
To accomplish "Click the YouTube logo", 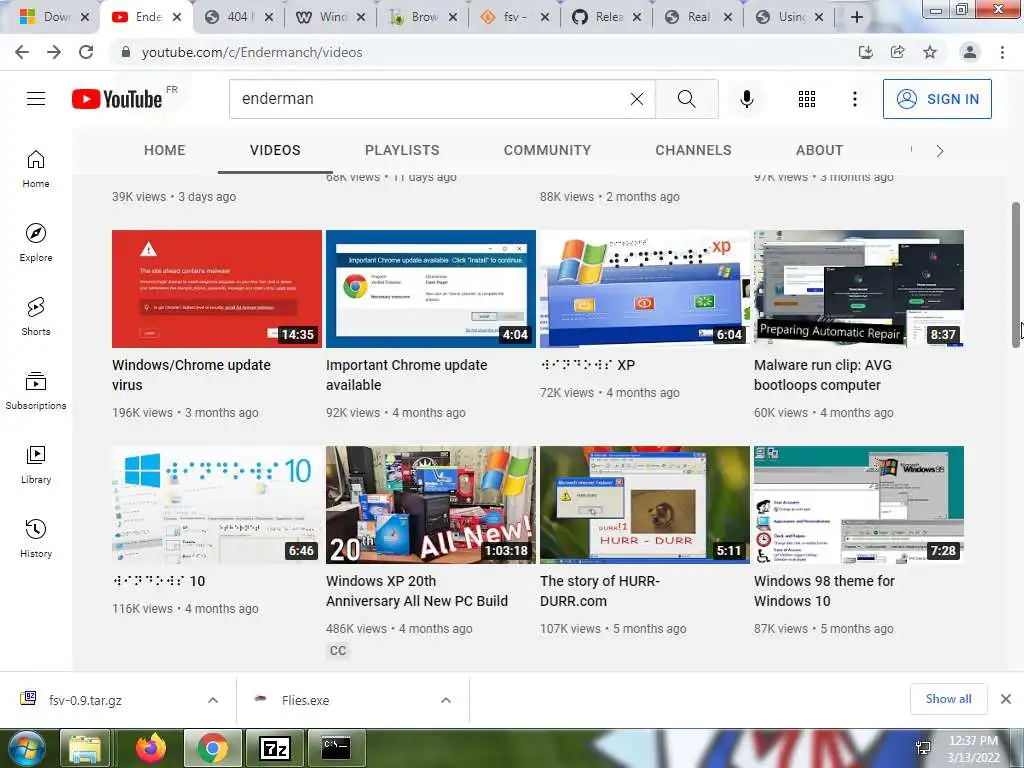I will [x=117, y=99].
